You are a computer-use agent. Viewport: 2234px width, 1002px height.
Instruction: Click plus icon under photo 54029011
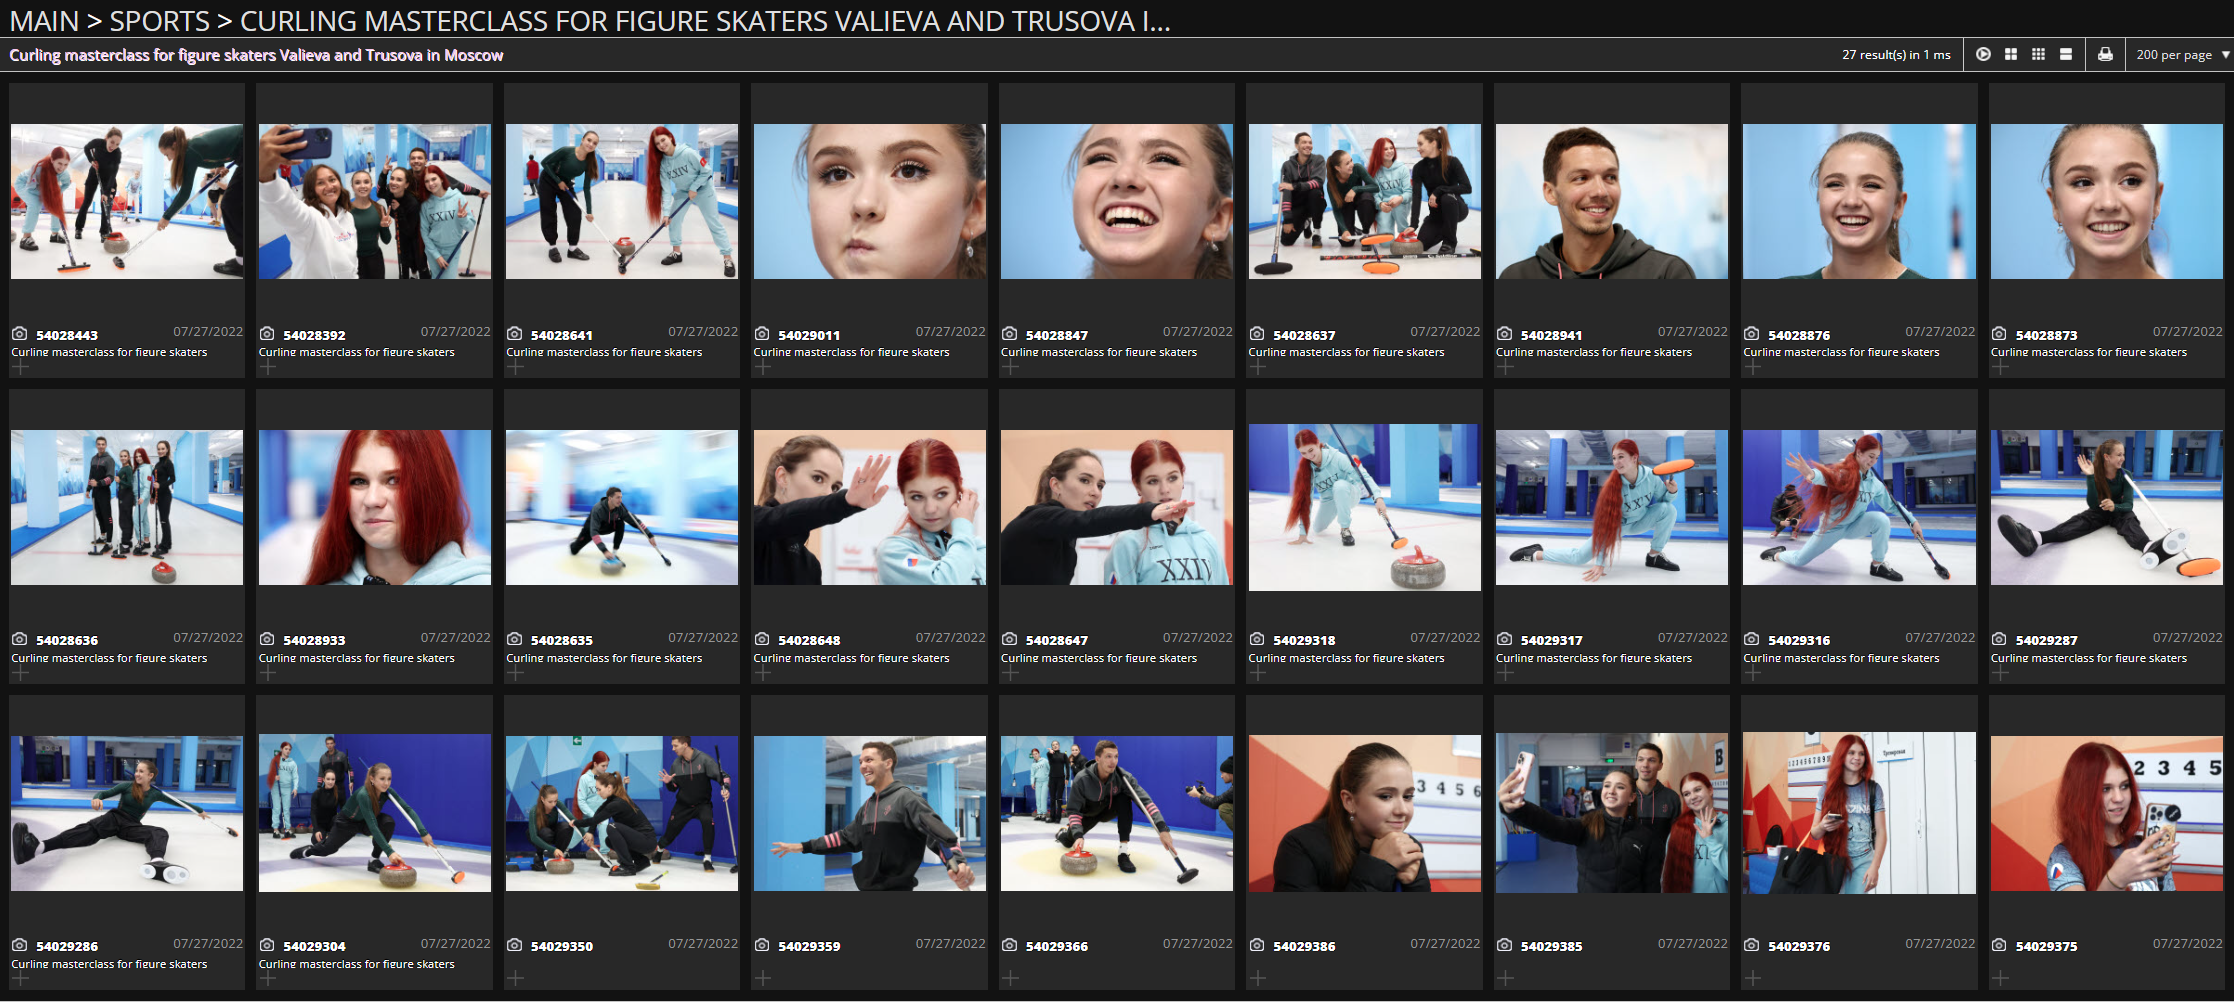click(763, 368)
